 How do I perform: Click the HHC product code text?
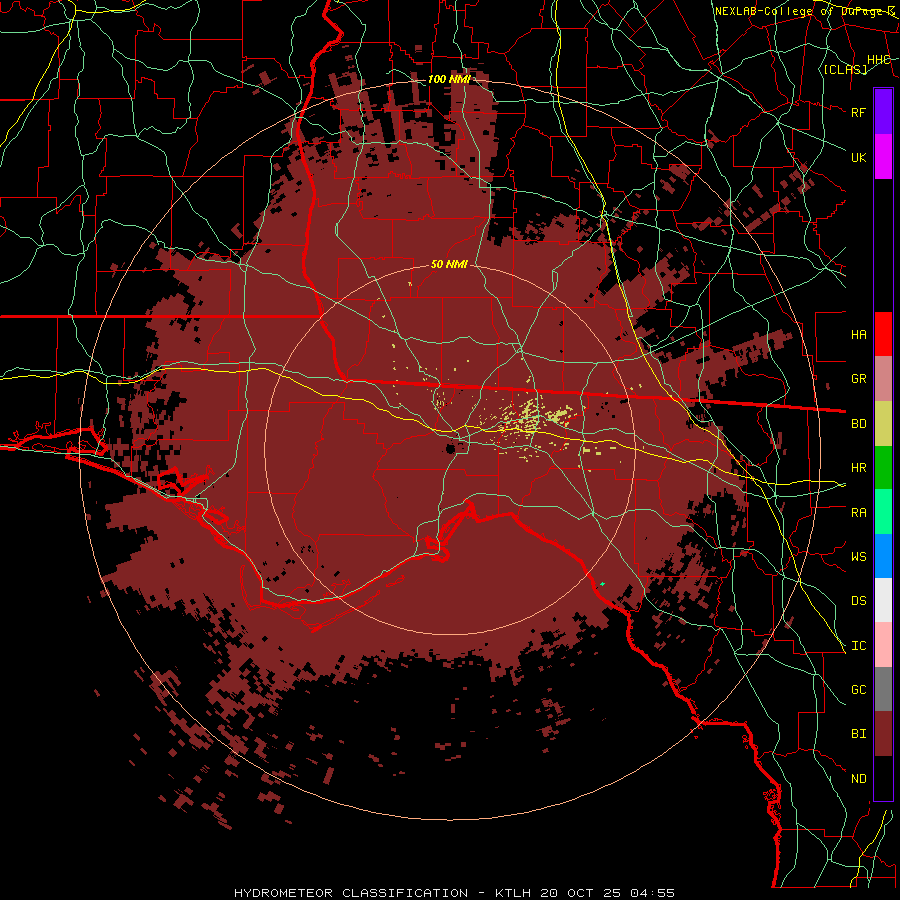pyautogui.click(x=878, y=60)
